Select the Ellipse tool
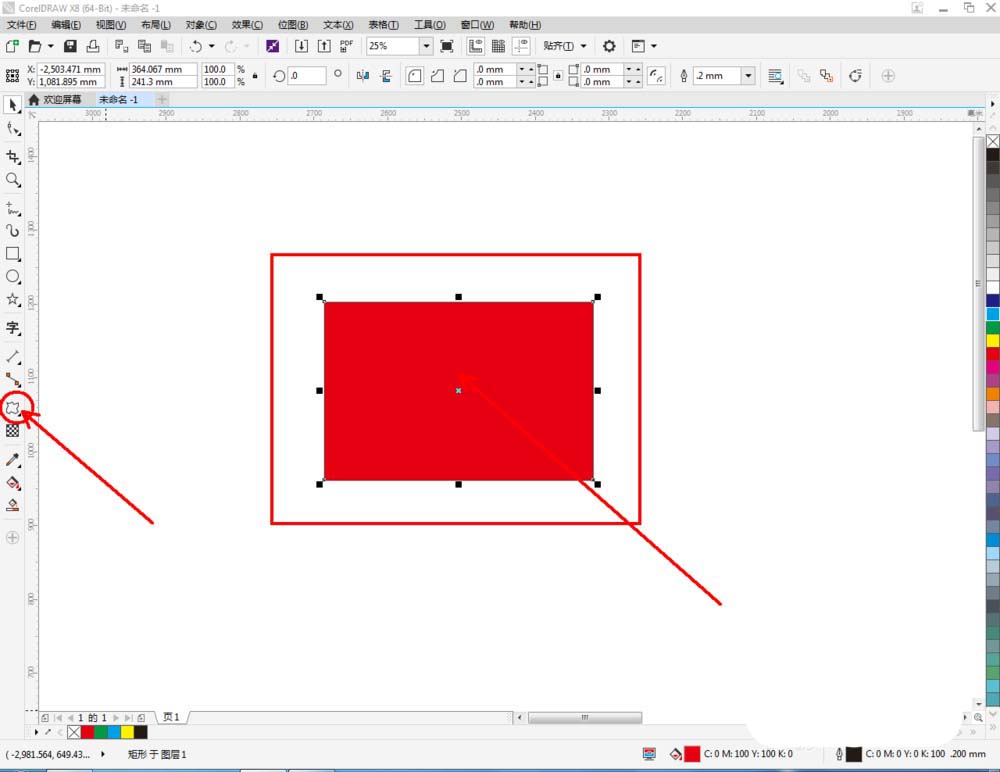Image resolution: width=1000 pixels, height=772 pixels. tap(13, 276)
